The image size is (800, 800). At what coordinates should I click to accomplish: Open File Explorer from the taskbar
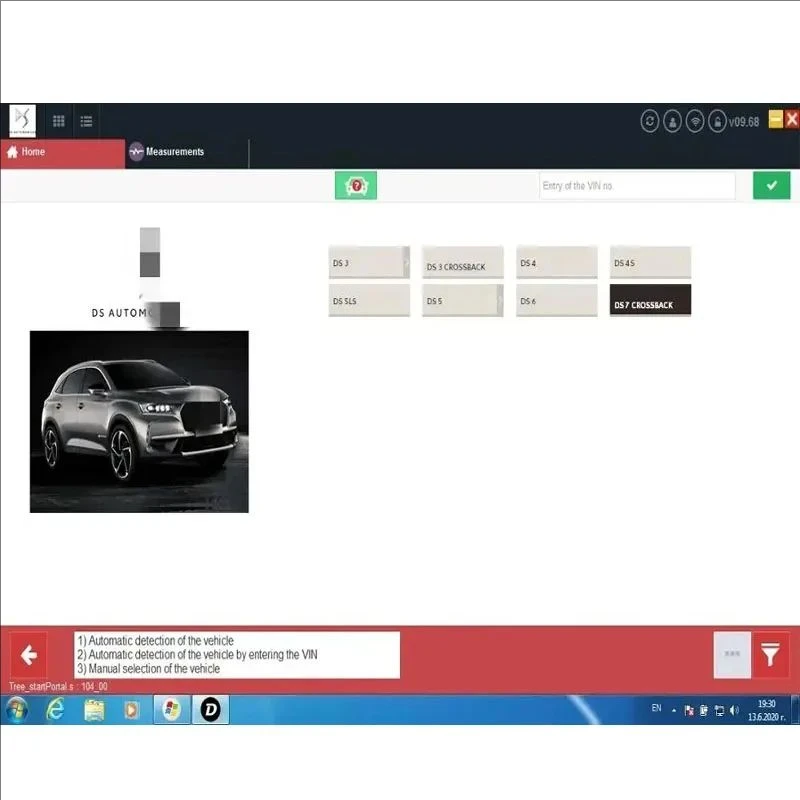(x=94, y=710)
